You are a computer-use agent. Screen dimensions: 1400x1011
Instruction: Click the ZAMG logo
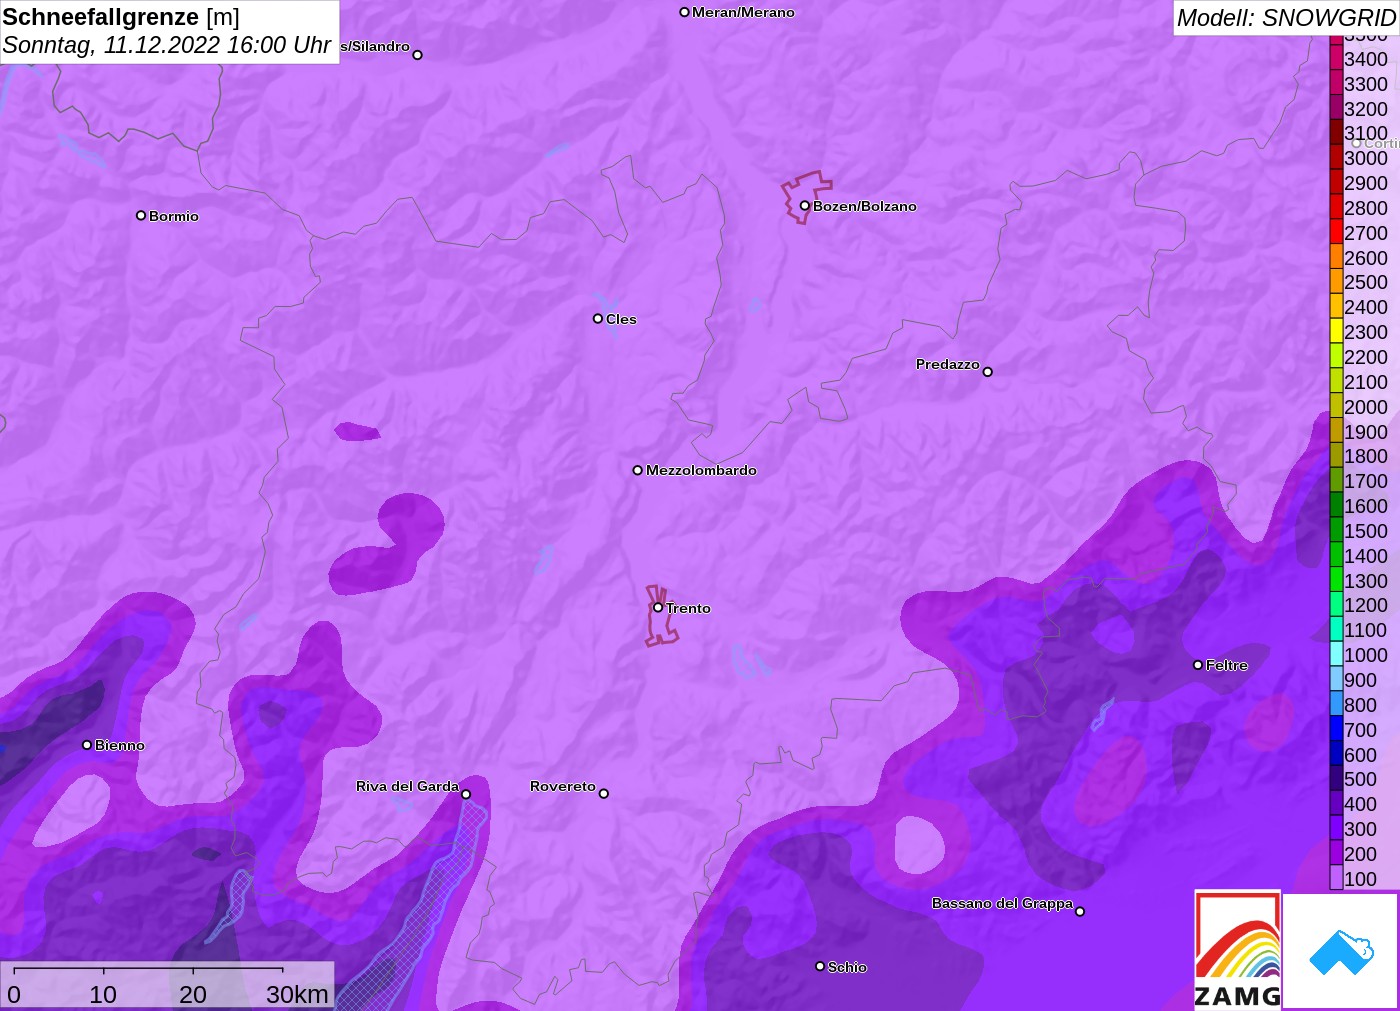[x=1237, y=949]
